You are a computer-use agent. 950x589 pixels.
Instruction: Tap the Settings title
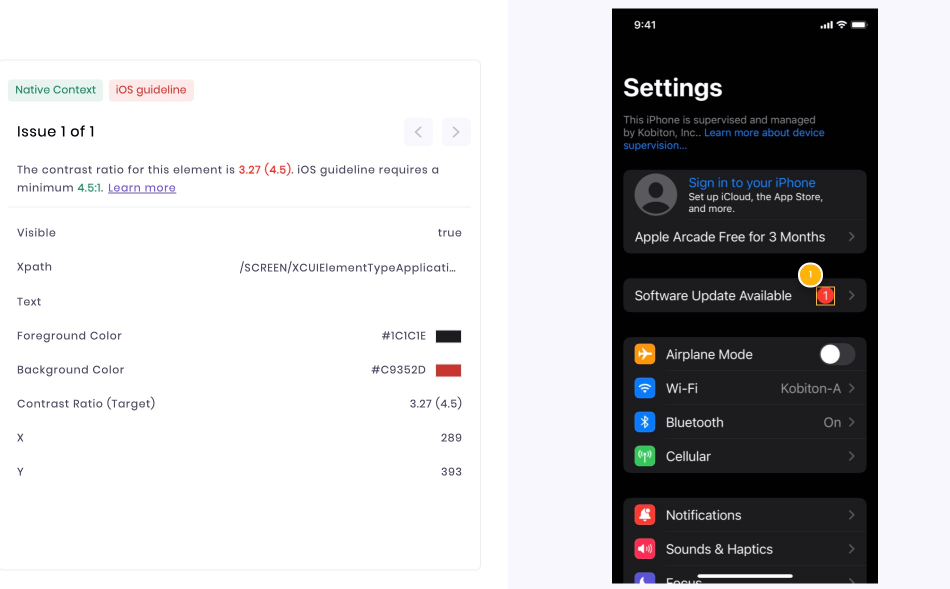click(673, 88)
